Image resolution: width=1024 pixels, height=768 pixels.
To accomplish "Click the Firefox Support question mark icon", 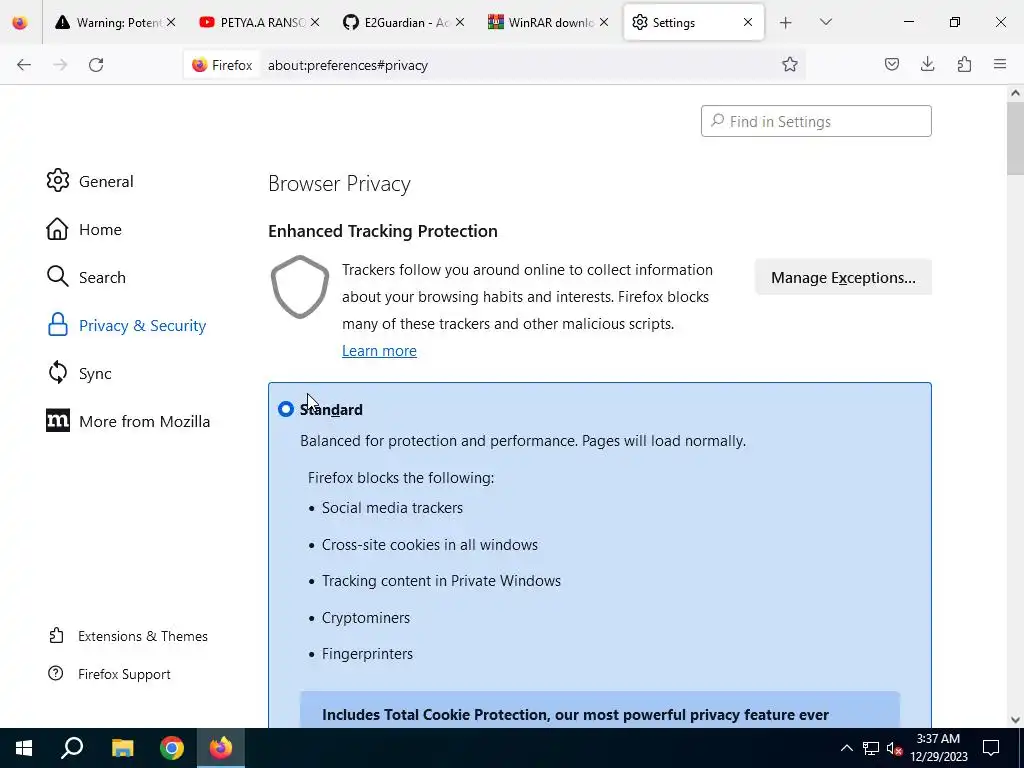I will tap(56, 673).
